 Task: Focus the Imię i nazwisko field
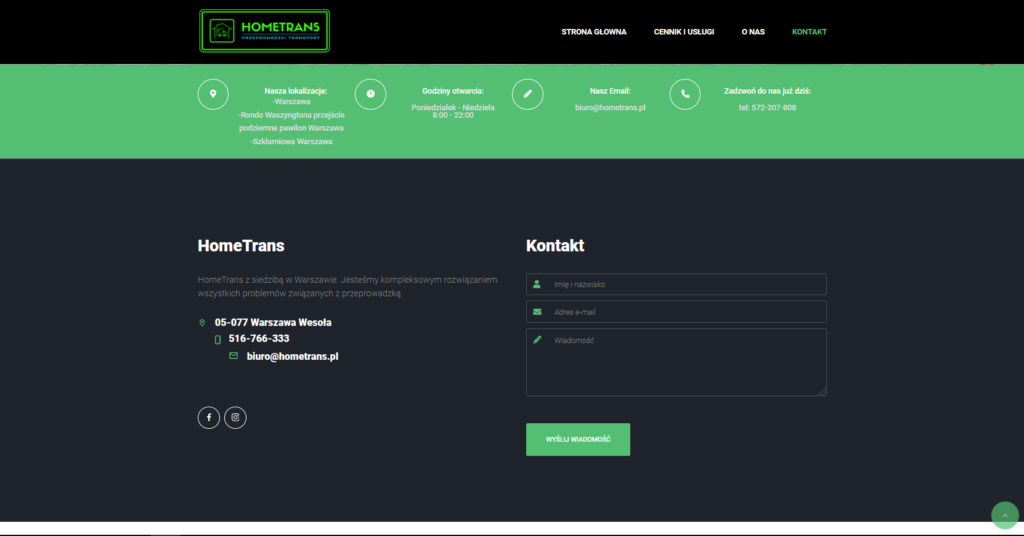(x=686, y=285)
